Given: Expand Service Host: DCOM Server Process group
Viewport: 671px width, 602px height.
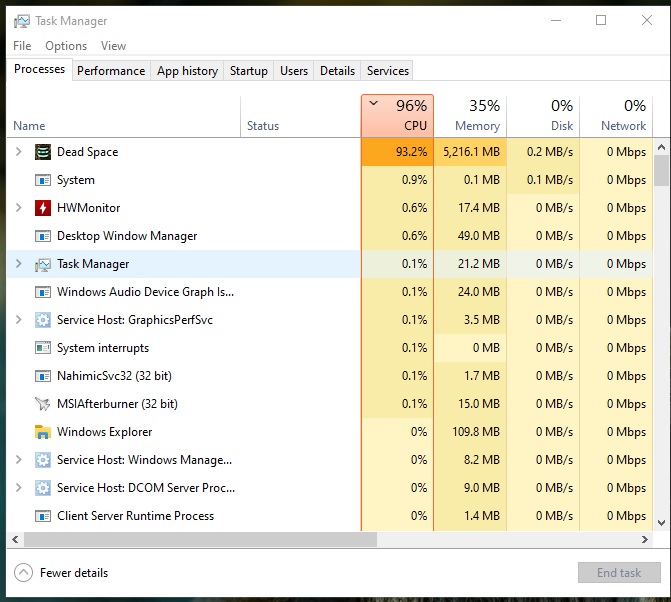Looking at the screenshot, I should [18, 488].
